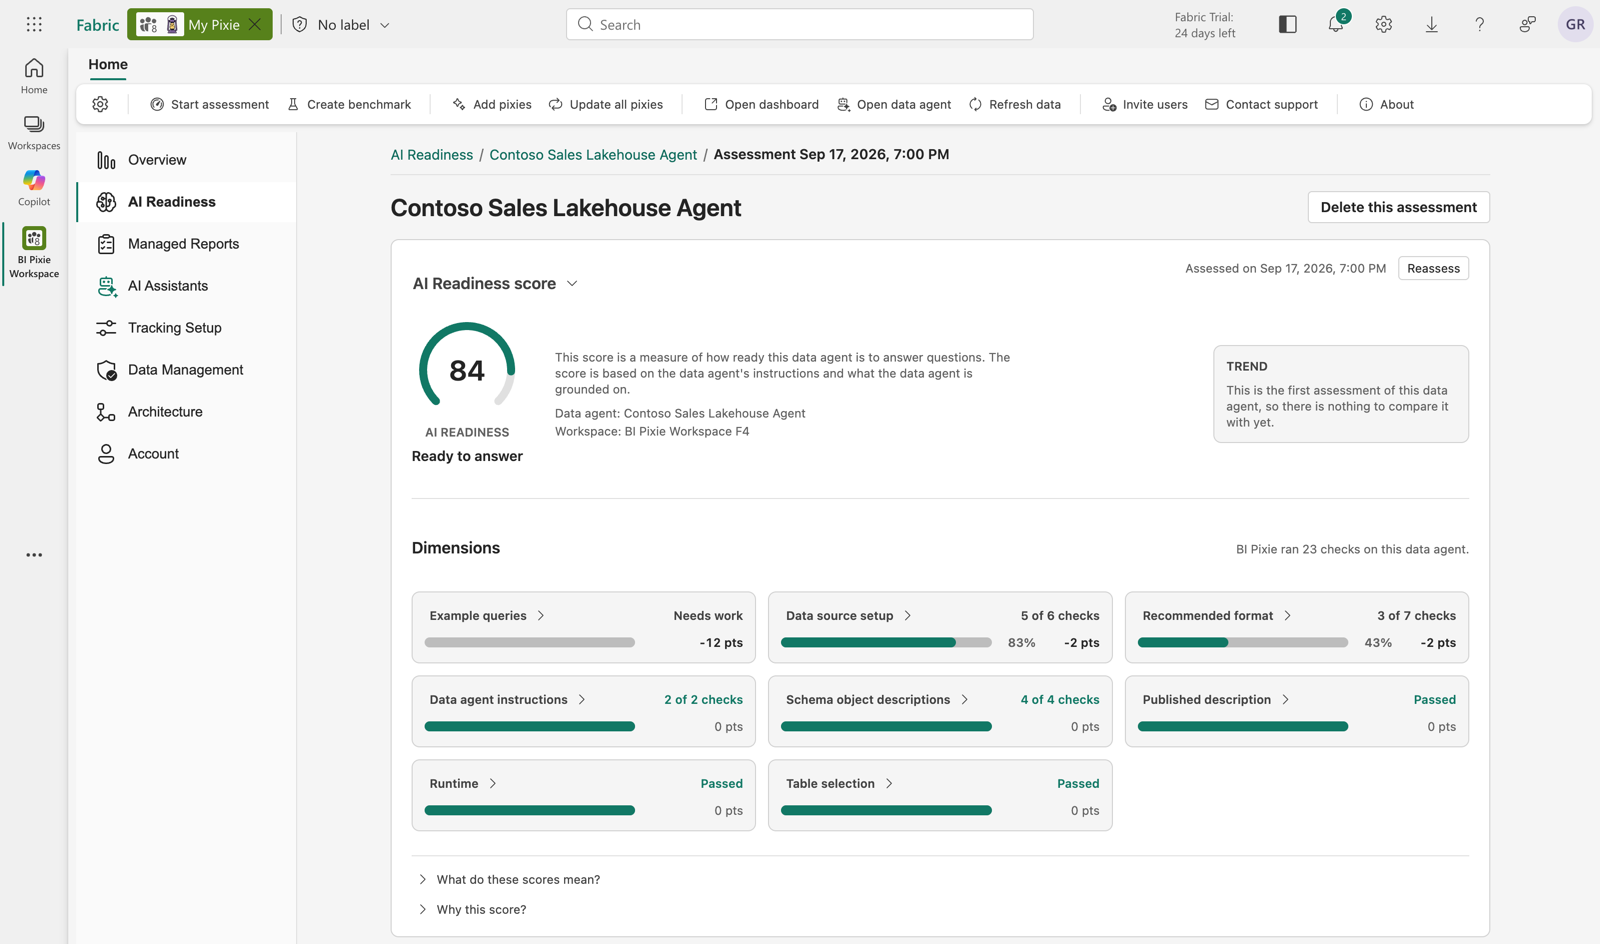1600x944 pixels.
Task: Go to Home in left rail
Action: pyautogui.click(x=34, y=76)
